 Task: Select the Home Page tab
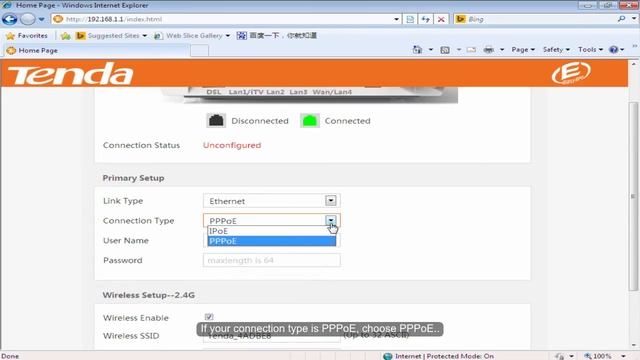click(96, 51)
